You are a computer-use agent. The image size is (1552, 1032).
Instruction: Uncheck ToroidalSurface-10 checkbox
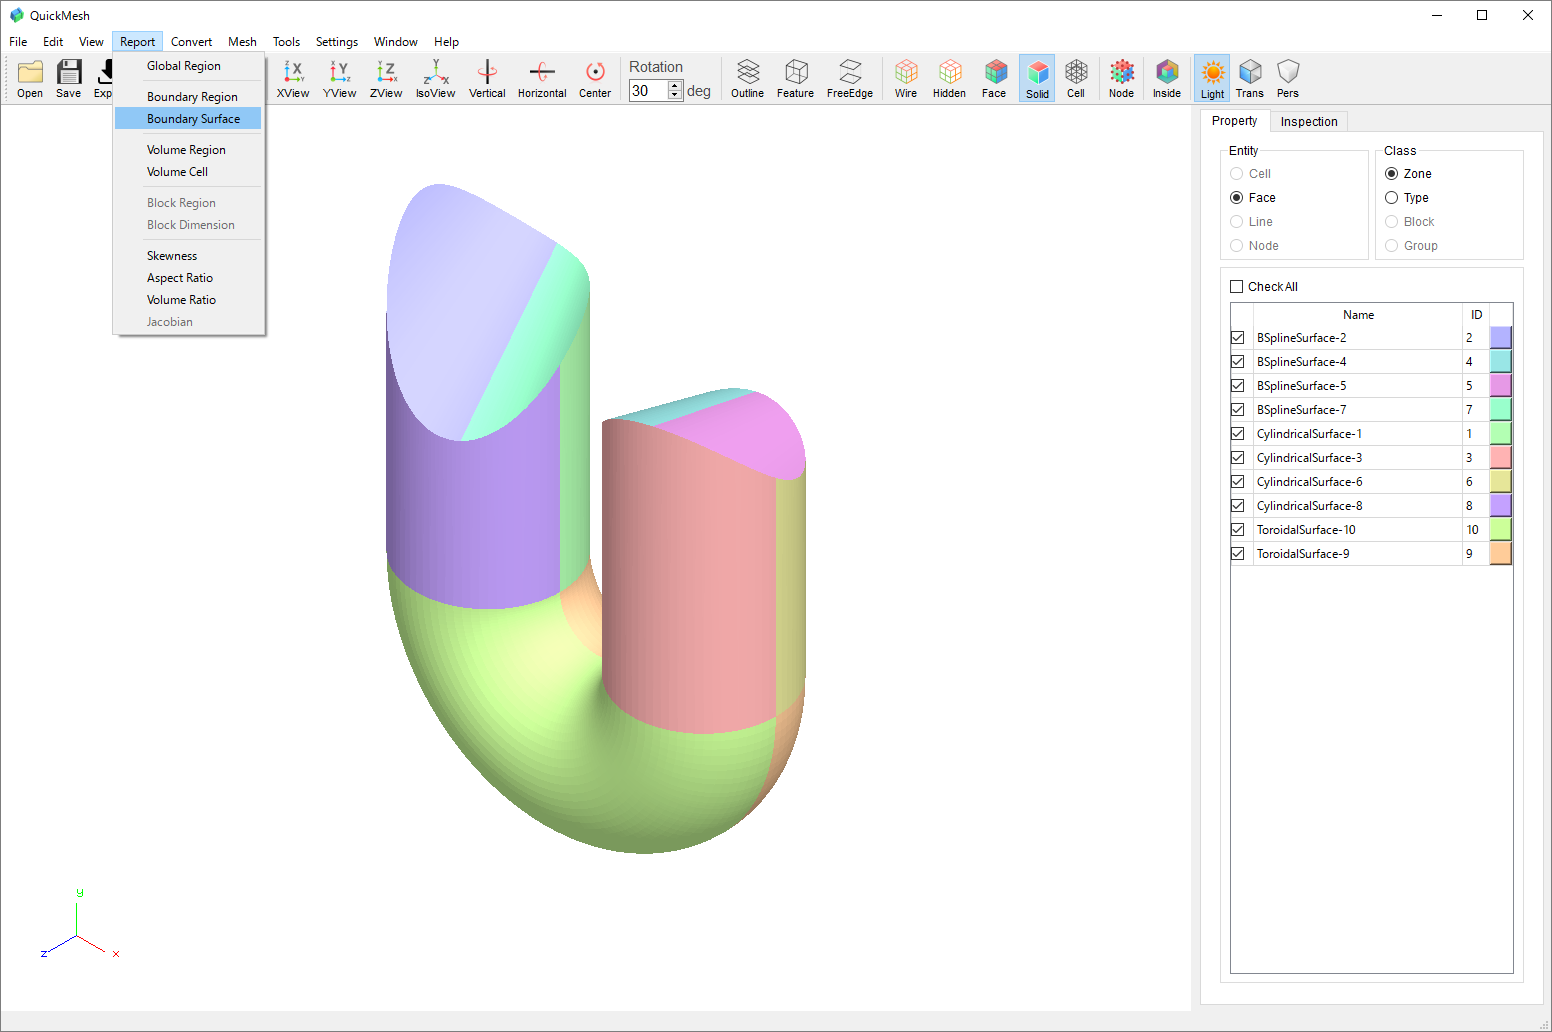click(1238, 530)
